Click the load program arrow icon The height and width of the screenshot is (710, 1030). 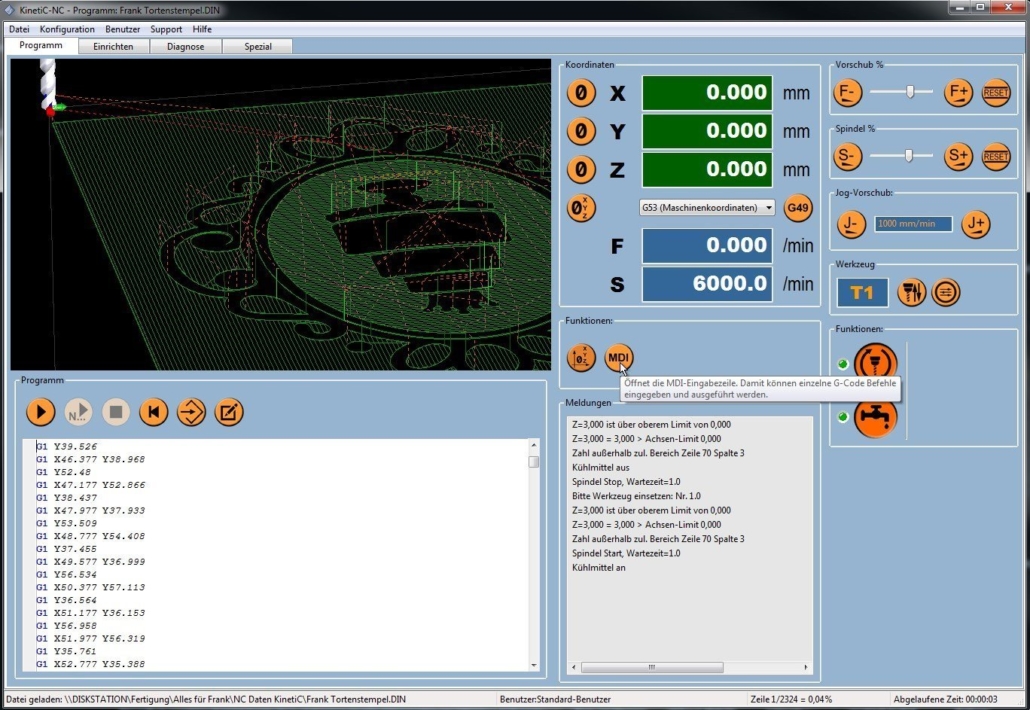(191, 412)
